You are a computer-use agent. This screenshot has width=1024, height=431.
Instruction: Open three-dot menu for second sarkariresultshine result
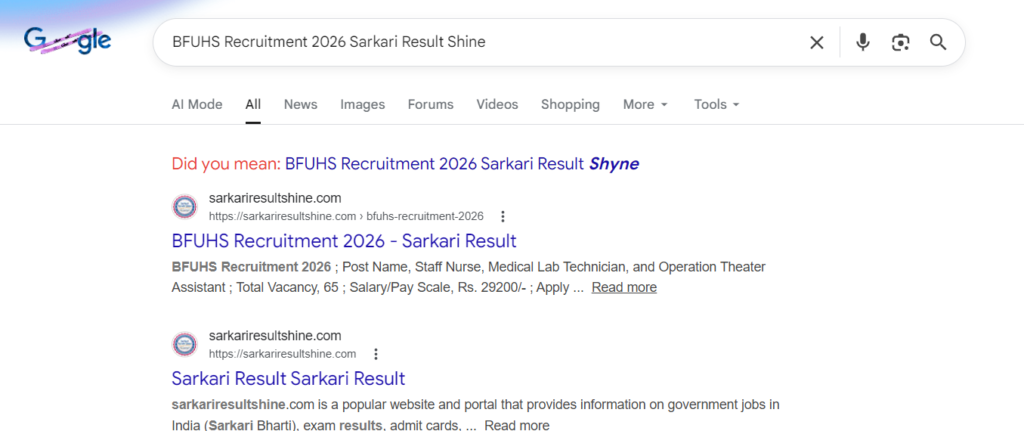(376, 354)
